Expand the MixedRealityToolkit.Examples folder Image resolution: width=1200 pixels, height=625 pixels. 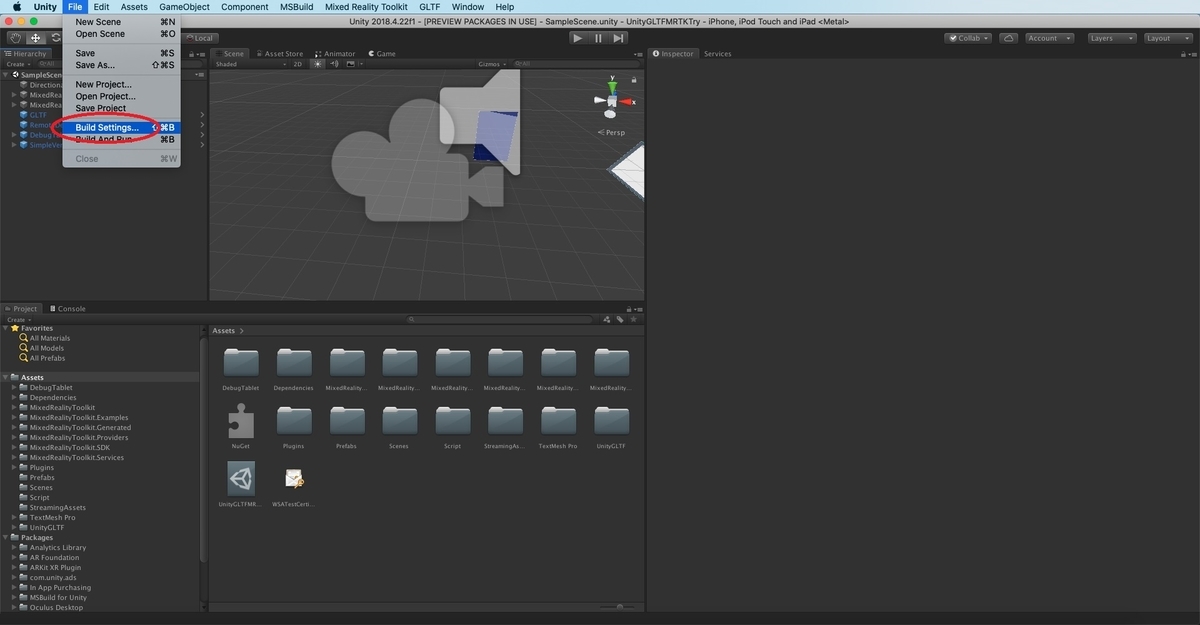(14, 418)
